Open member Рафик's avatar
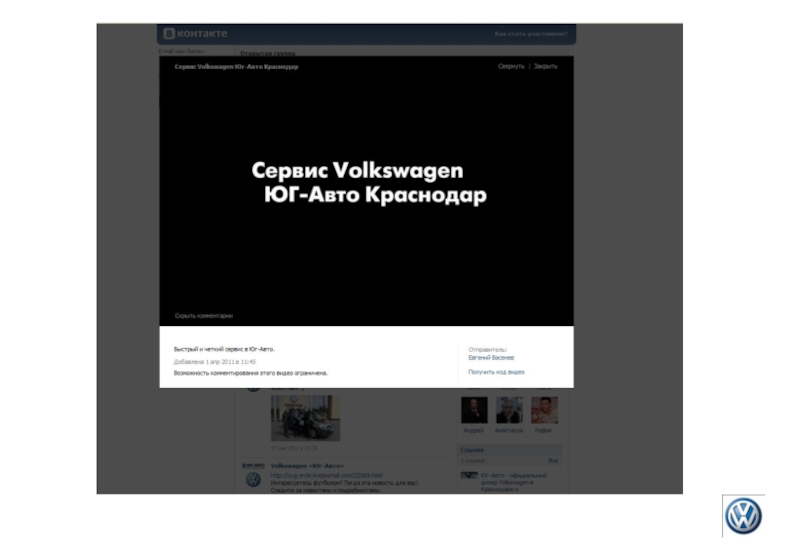This screenshot has height=554, width=800. pos(544,410)
